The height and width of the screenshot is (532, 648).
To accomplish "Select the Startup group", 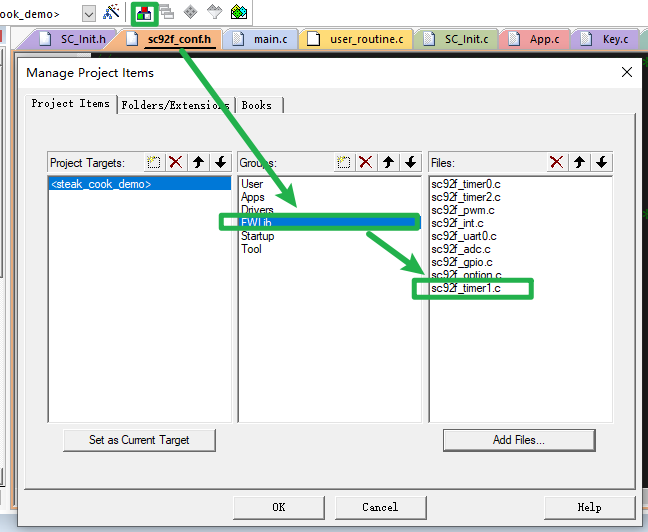I will [x=257, y=236].
